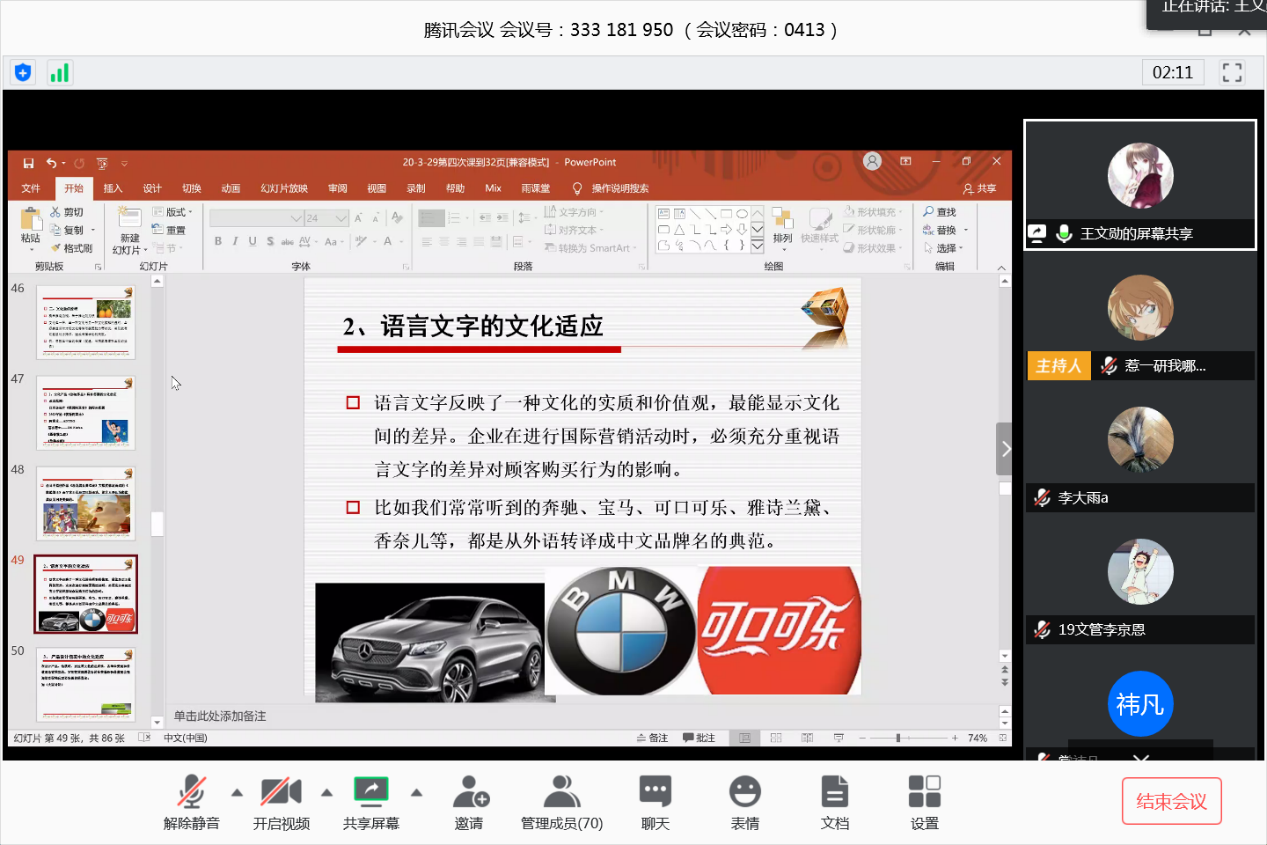Click the blue security shield icon

[x=23, y=72]
